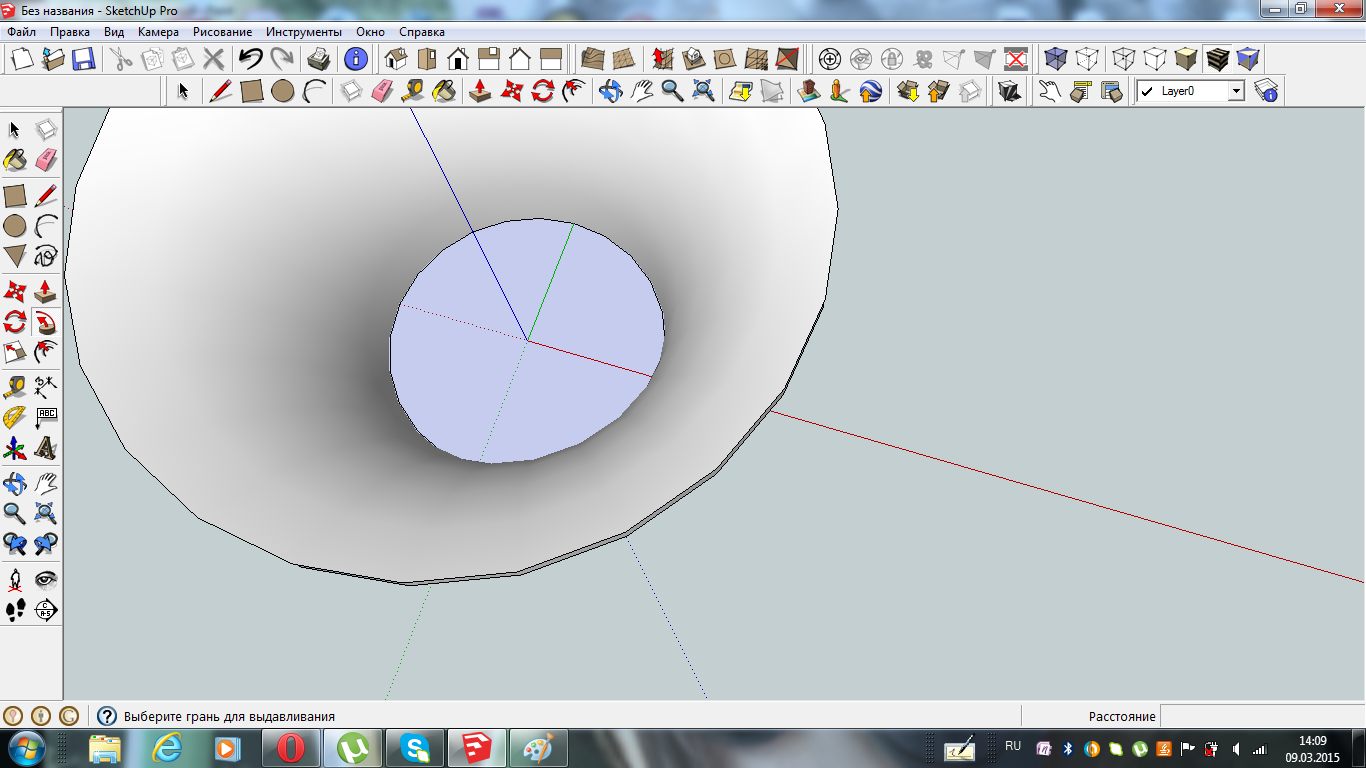The width and height of the screenshot is (1366, 768).
Task: Click the Freehand drawing tool
Action: click(46, 257)
